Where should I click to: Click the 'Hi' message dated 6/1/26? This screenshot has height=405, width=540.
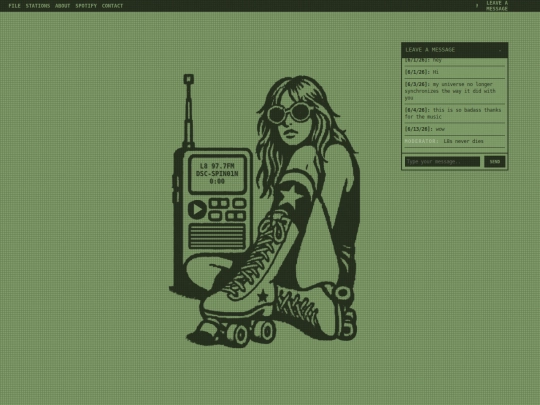coord(455,72)
